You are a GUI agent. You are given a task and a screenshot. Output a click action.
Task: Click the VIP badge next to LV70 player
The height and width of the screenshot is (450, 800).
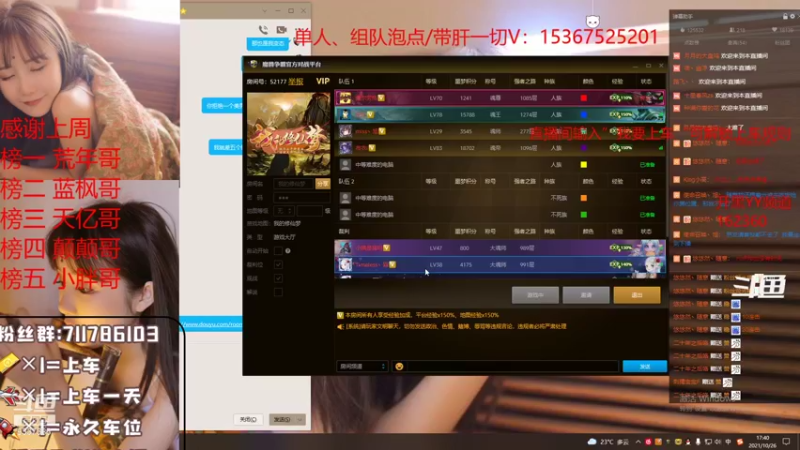pos(381,97)
